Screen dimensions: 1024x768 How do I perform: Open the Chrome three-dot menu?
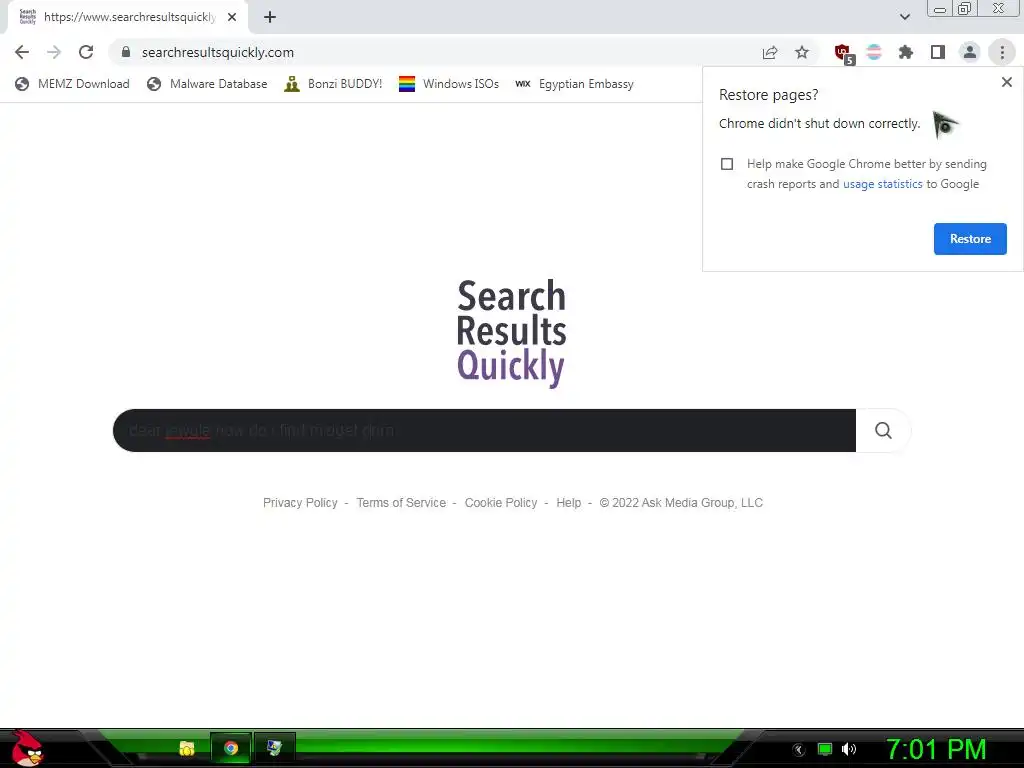[1002, 52]
